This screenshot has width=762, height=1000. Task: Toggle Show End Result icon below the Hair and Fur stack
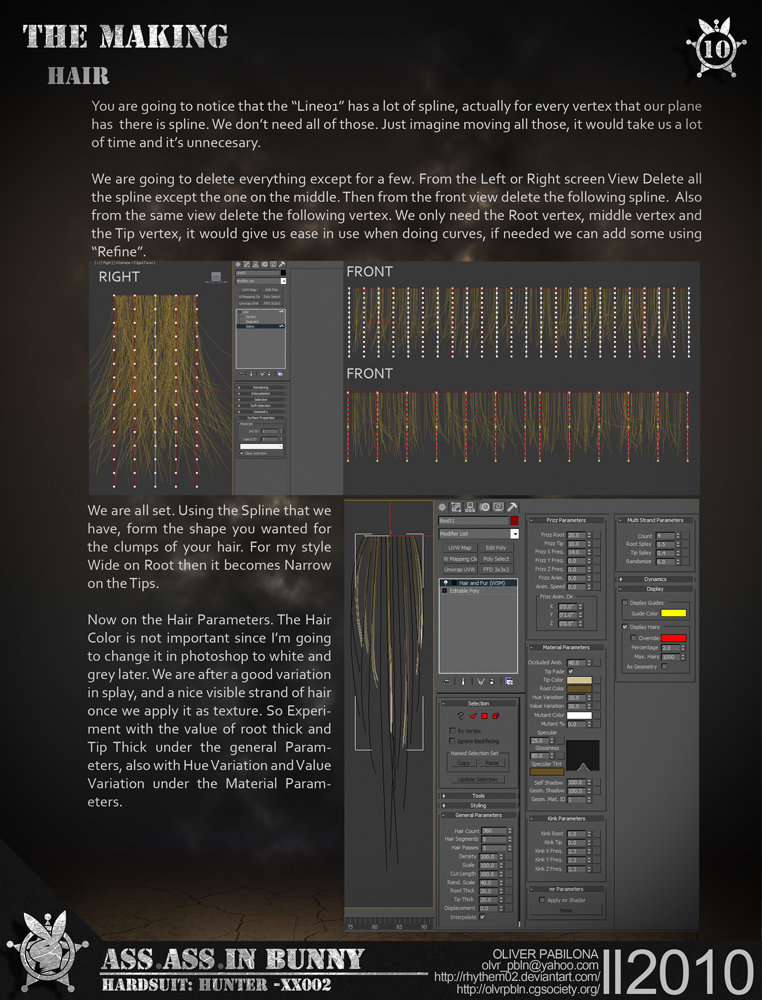(x=464, y=682)
